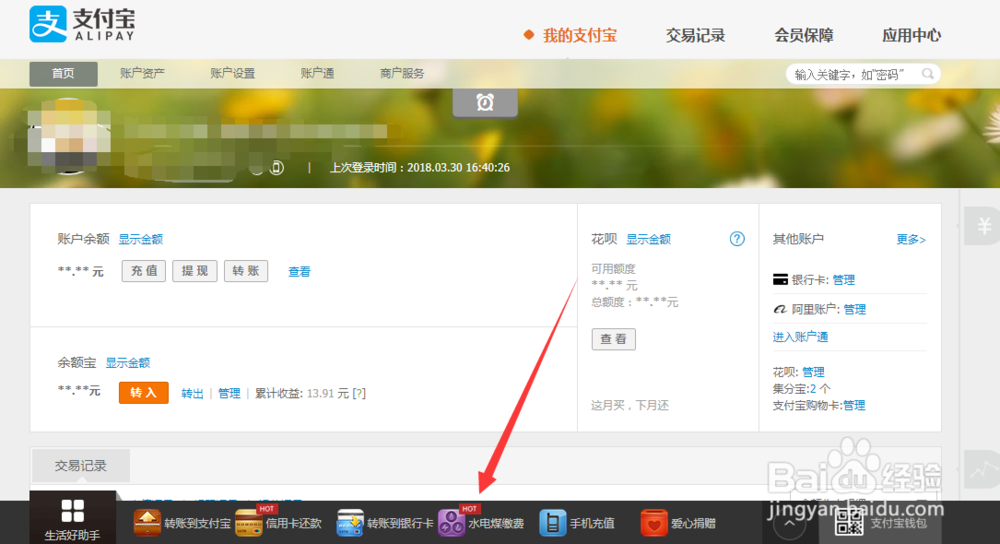The image size is (1000, 544).
Task: Click the blurred profile avatar
Action: point(68,136)
